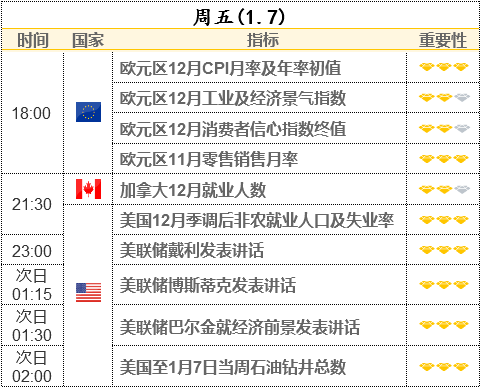
Task: Click the United States flag icon
Action: [x=88, y=292]
